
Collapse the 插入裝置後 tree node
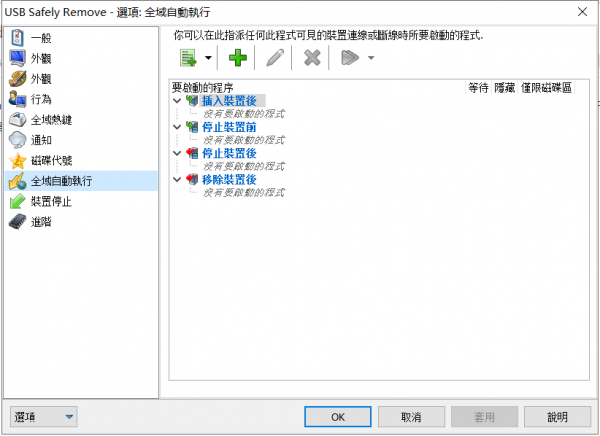(177, 101)
